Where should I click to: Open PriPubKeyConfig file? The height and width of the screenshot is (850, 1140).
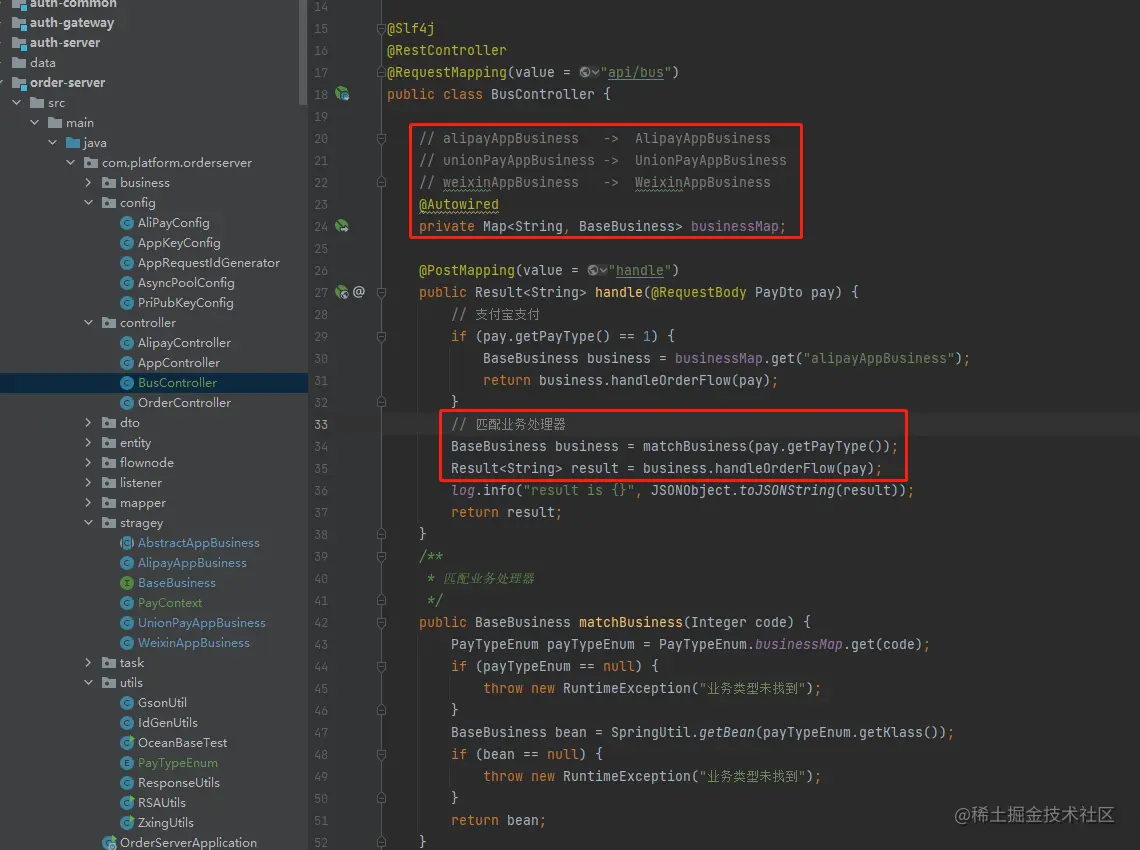pyautogui.click(x=185, y=303)
